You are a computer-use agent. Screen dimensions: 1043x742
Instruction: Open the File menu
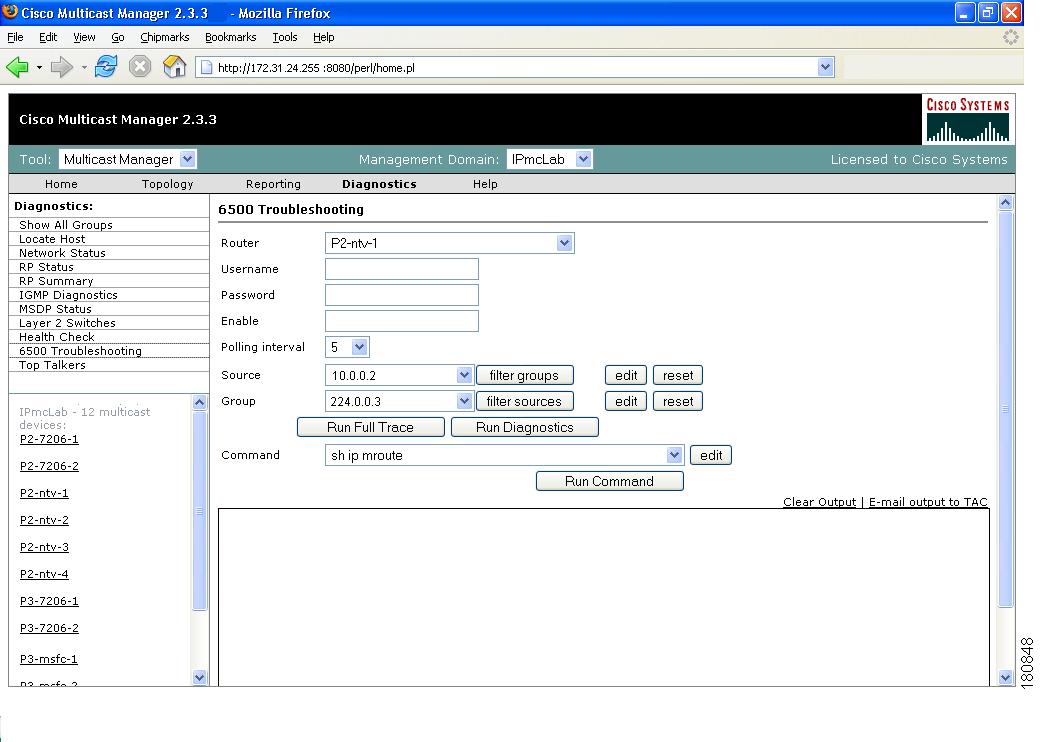[x=15, y=37]
